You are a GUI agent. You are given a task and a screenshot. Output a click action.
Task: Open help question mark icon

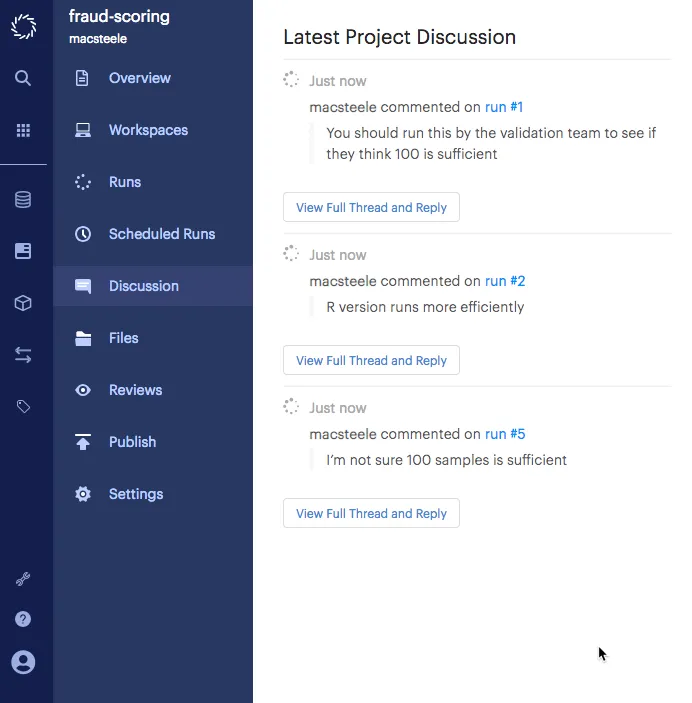click(23, 619)
